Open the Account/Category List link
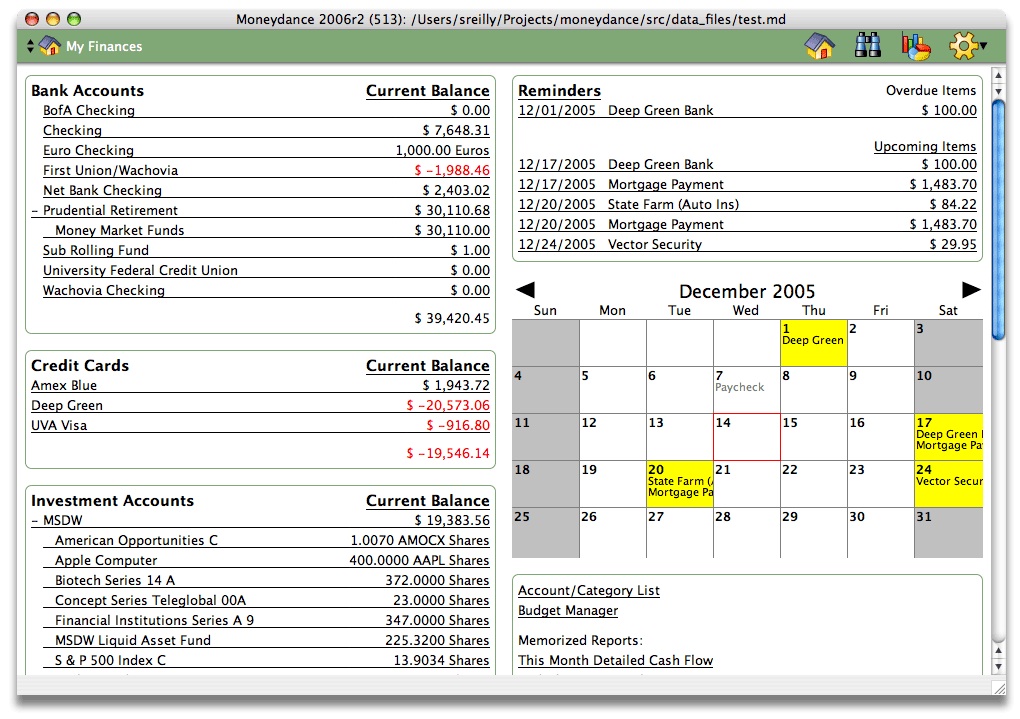Screen dimensions: 1020x719 (589, 590)
